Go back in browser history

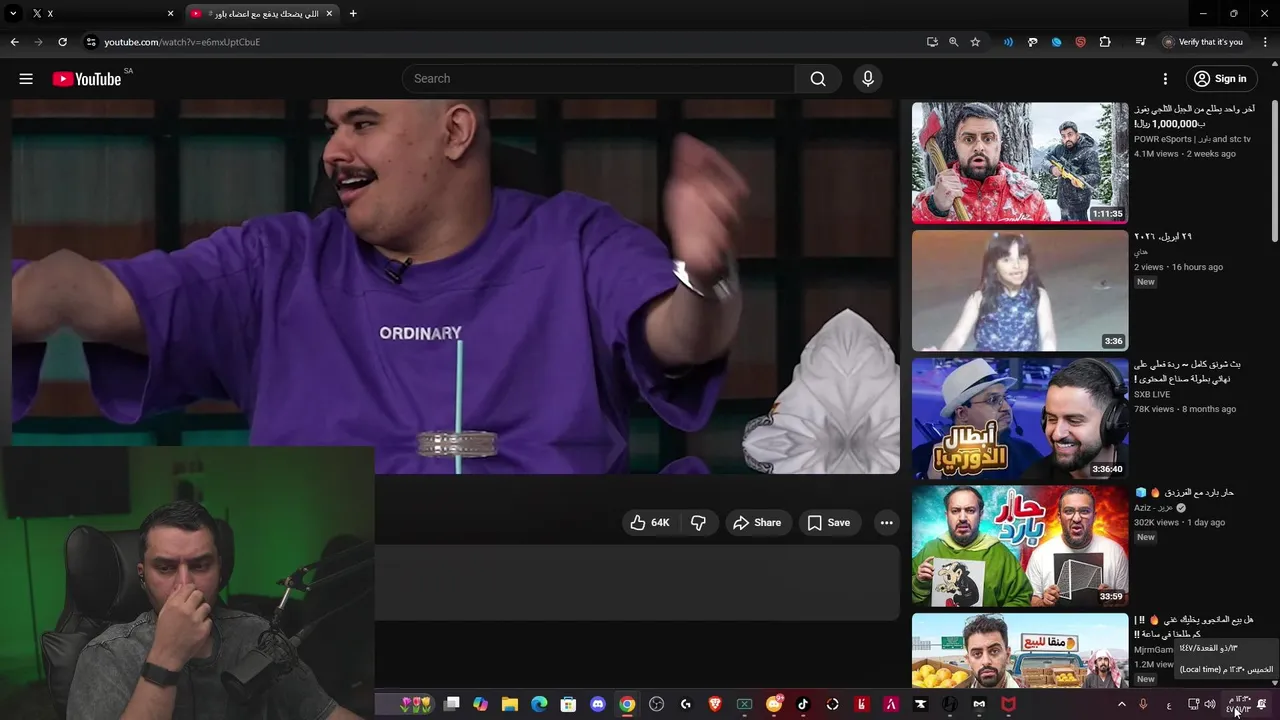click(x=14, y=42)
